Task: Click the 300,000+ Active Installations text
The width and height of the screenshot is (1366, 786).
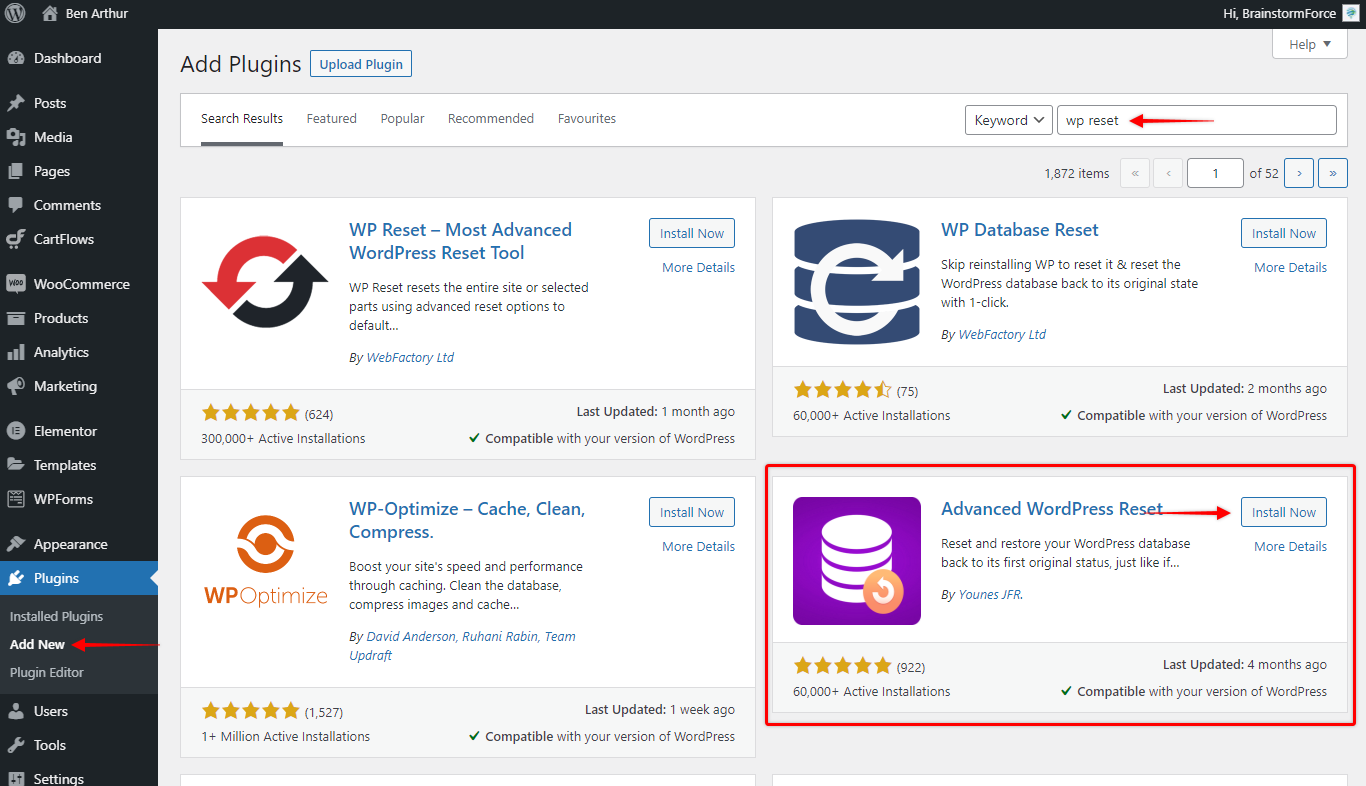Action: (x=283, y=438)
